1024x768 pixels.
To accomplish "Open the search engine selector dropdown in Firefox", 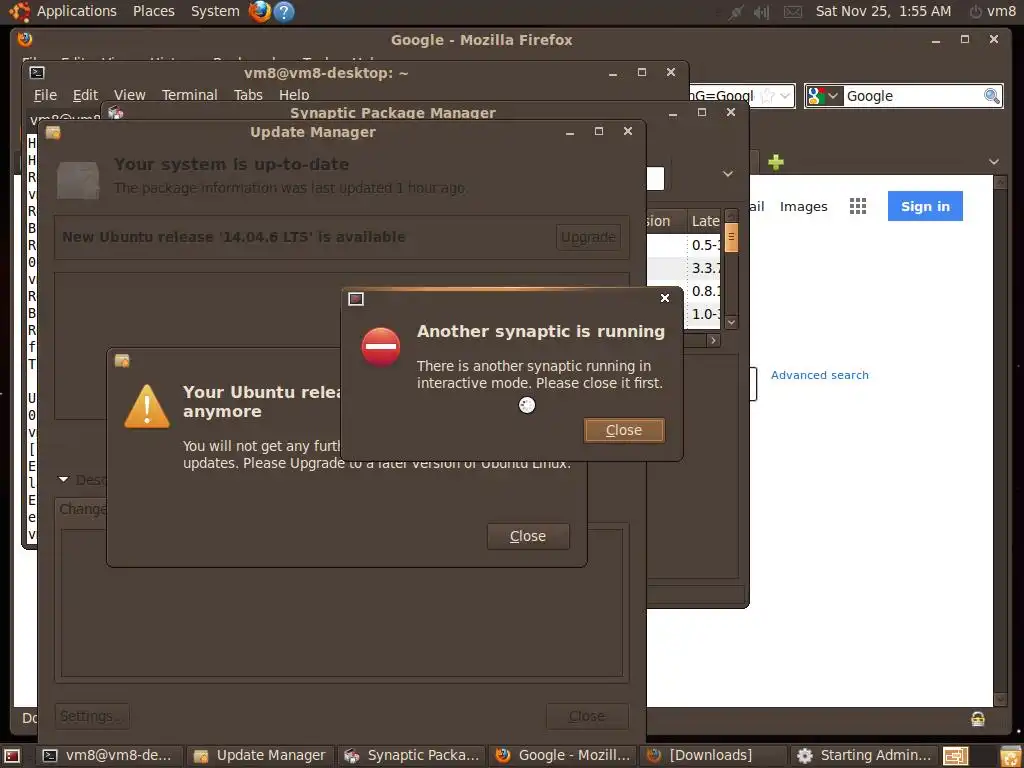I will (824, 96).
